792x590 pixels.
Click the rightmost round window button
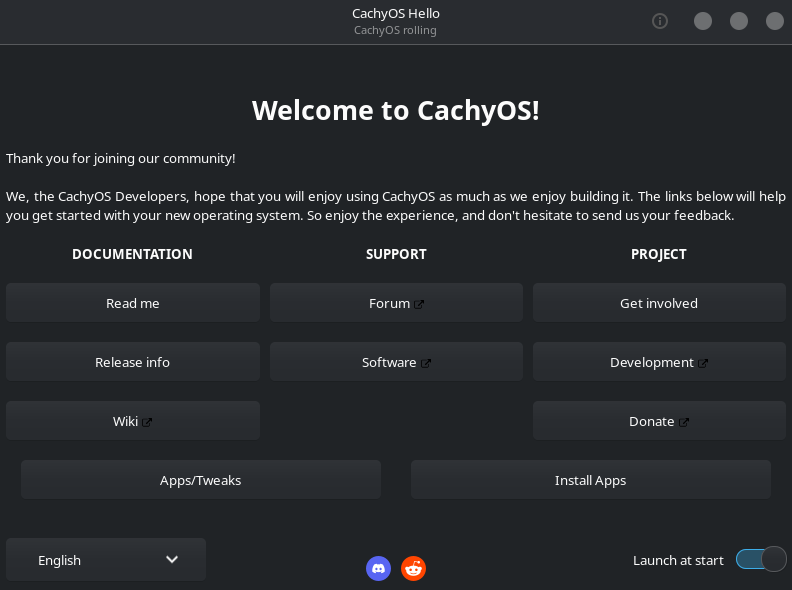tap(774, 21)
